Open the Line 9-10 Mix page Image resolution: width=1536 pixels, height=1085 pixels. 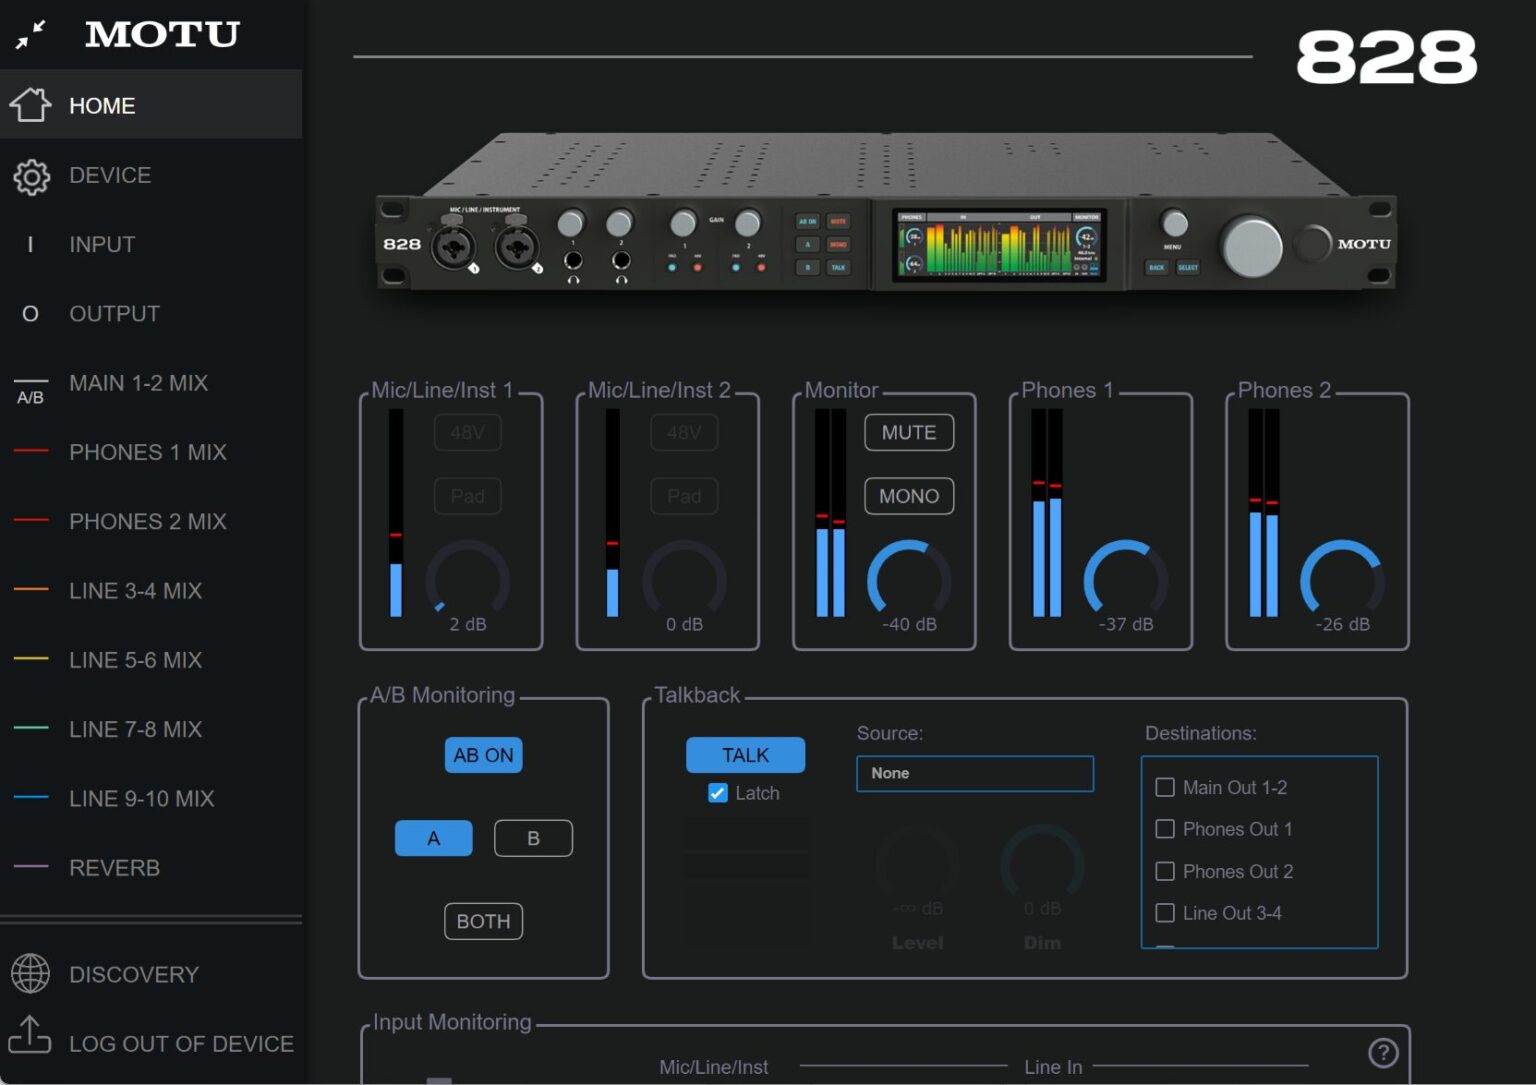click(141, 798)
